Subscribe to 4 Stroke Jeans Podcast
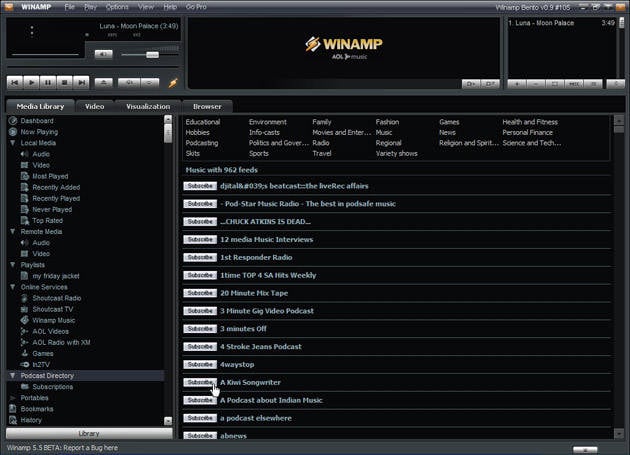 pos(200,347)
